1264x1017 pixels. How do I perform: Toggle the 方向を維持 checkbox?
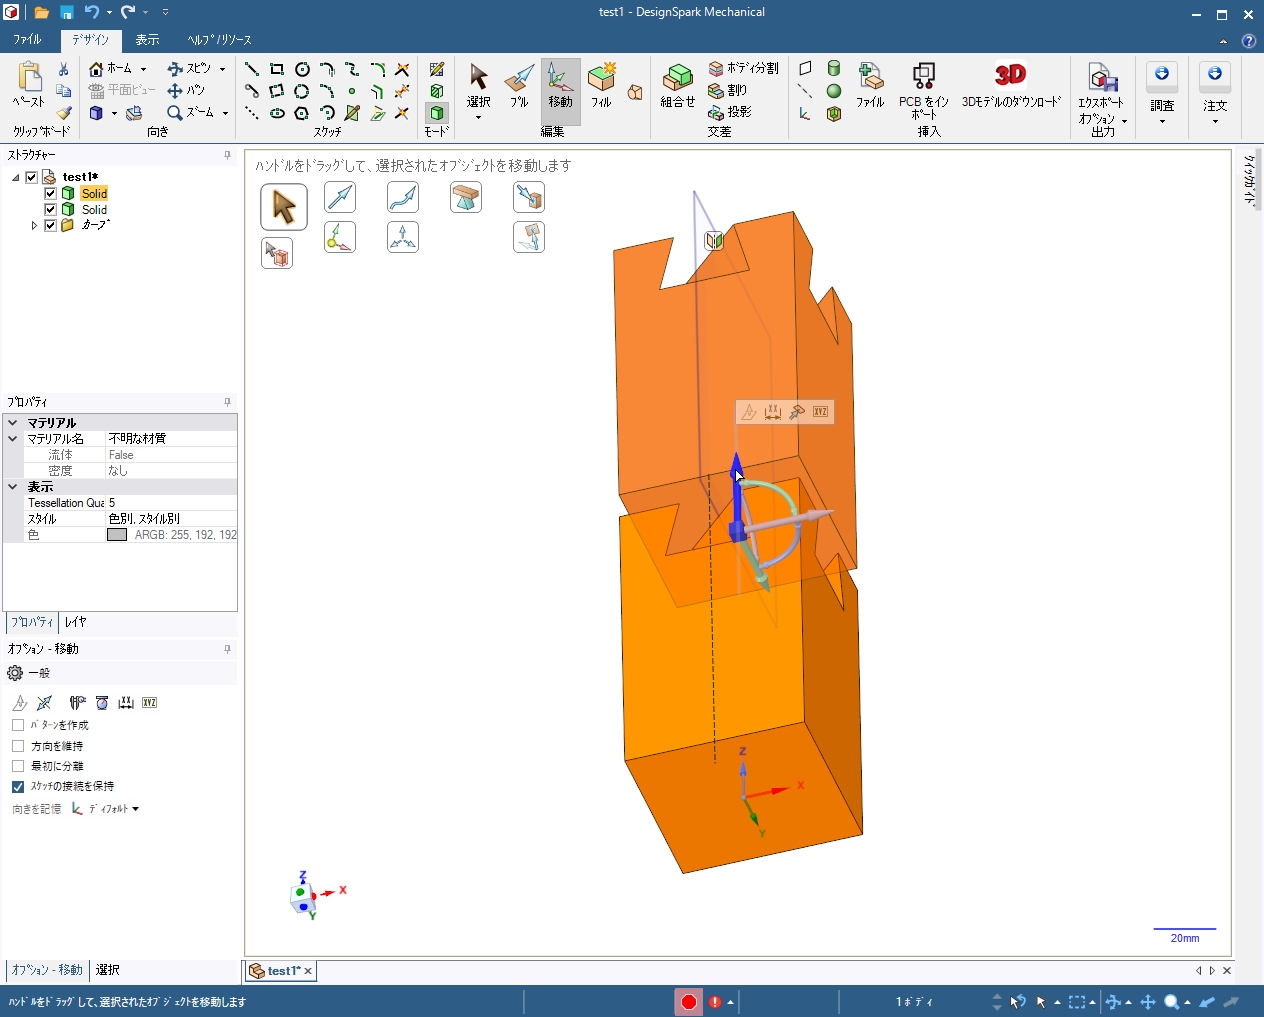point(18,746)
